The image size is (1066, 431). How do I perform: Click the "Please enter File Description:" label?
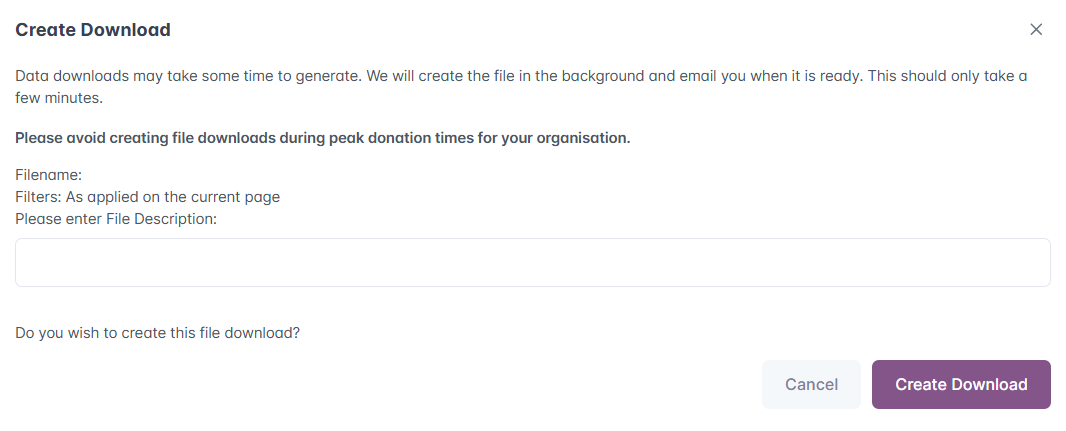pyautogui.click(x=116, y=218)
